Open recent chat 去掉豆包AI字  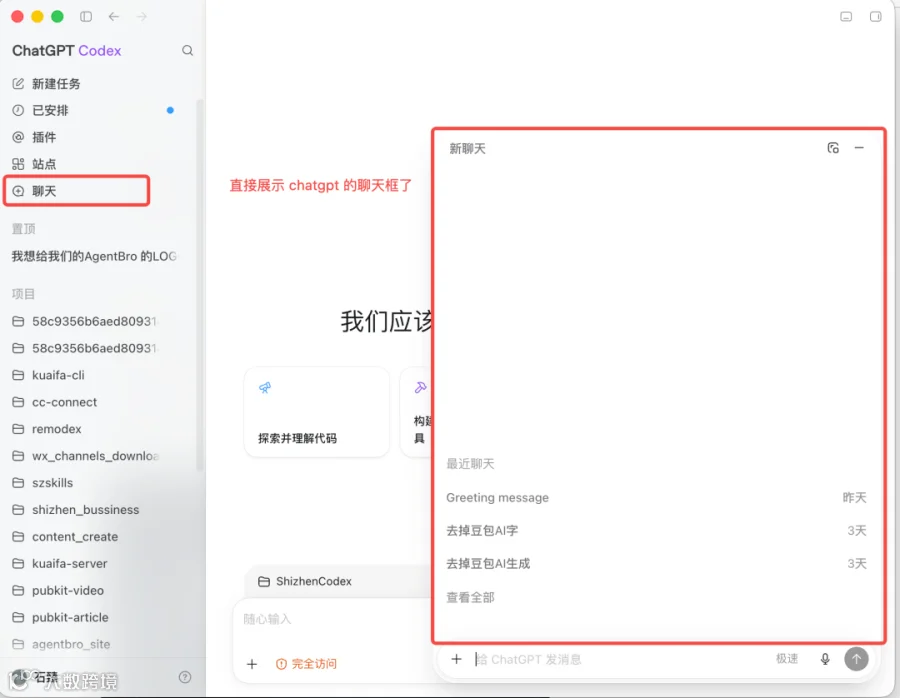657,531
